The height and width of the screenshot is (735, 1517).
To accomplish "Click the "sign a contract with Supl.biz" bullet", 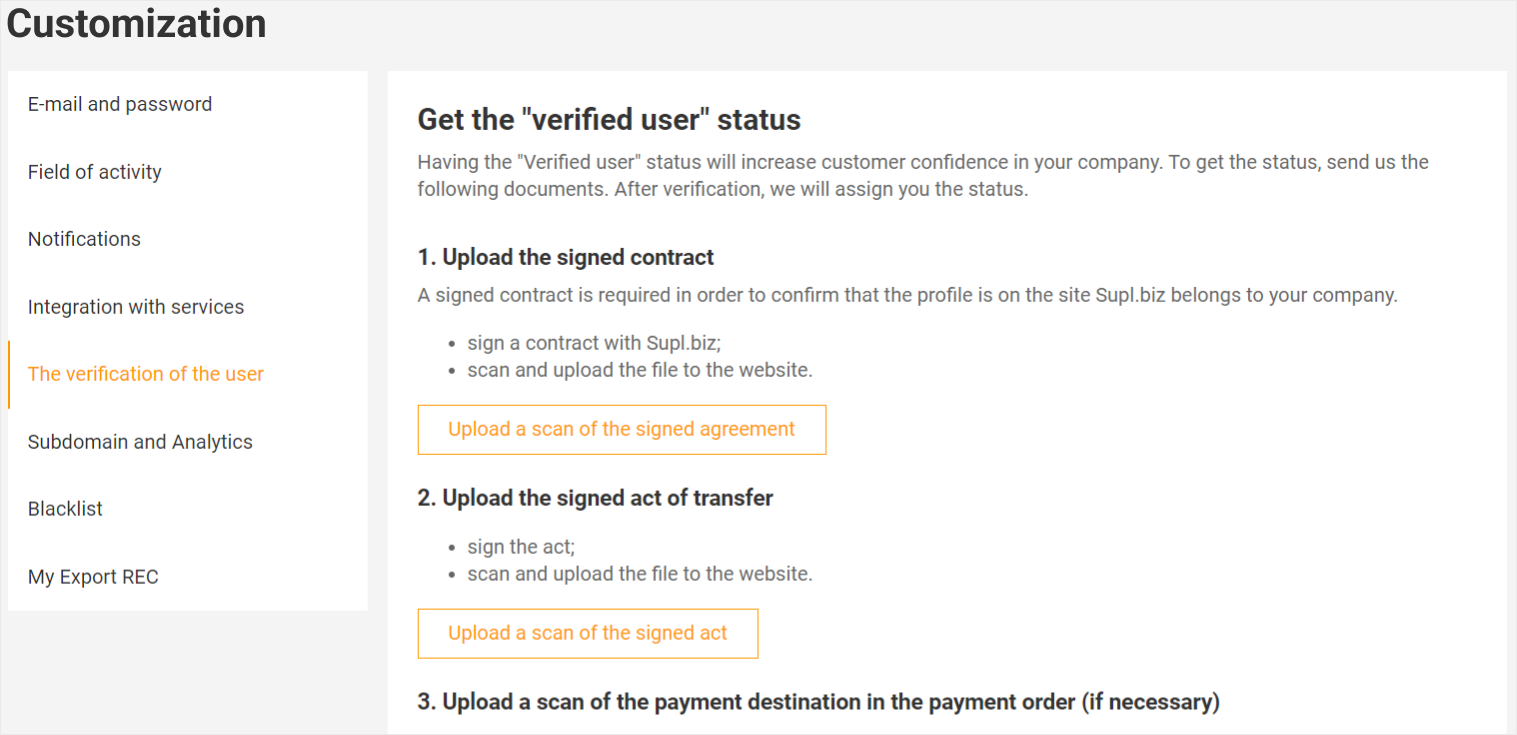I will [x=594, y=343].
